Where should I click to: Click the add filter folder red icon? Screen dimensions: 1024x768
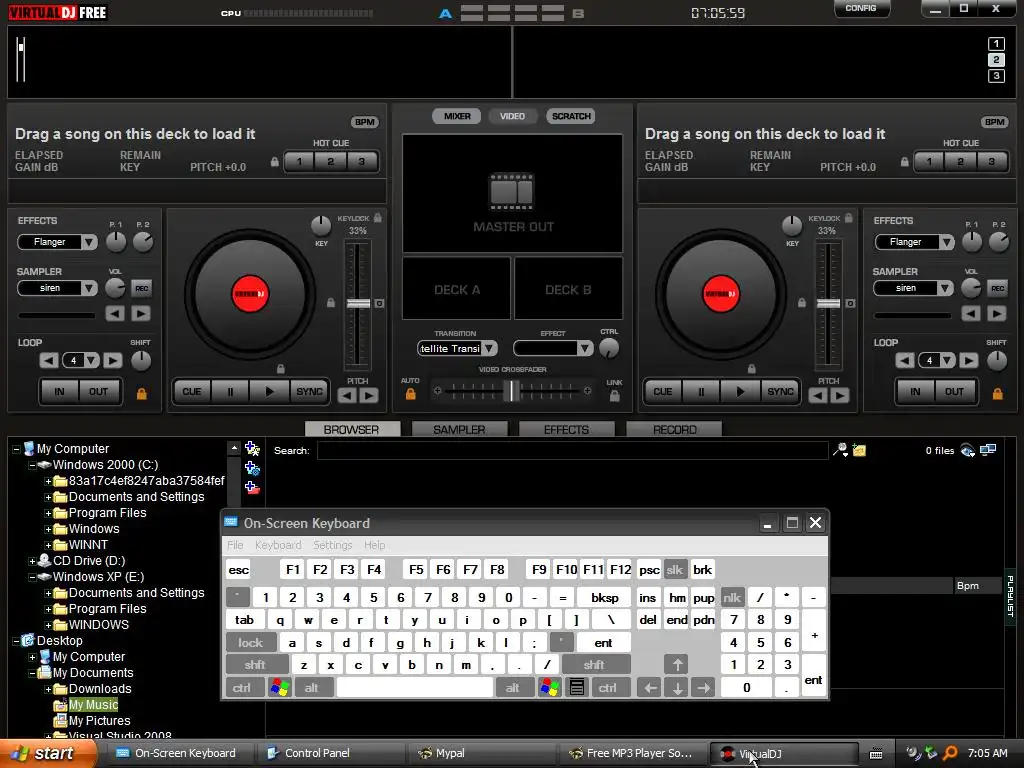point(252,487)
